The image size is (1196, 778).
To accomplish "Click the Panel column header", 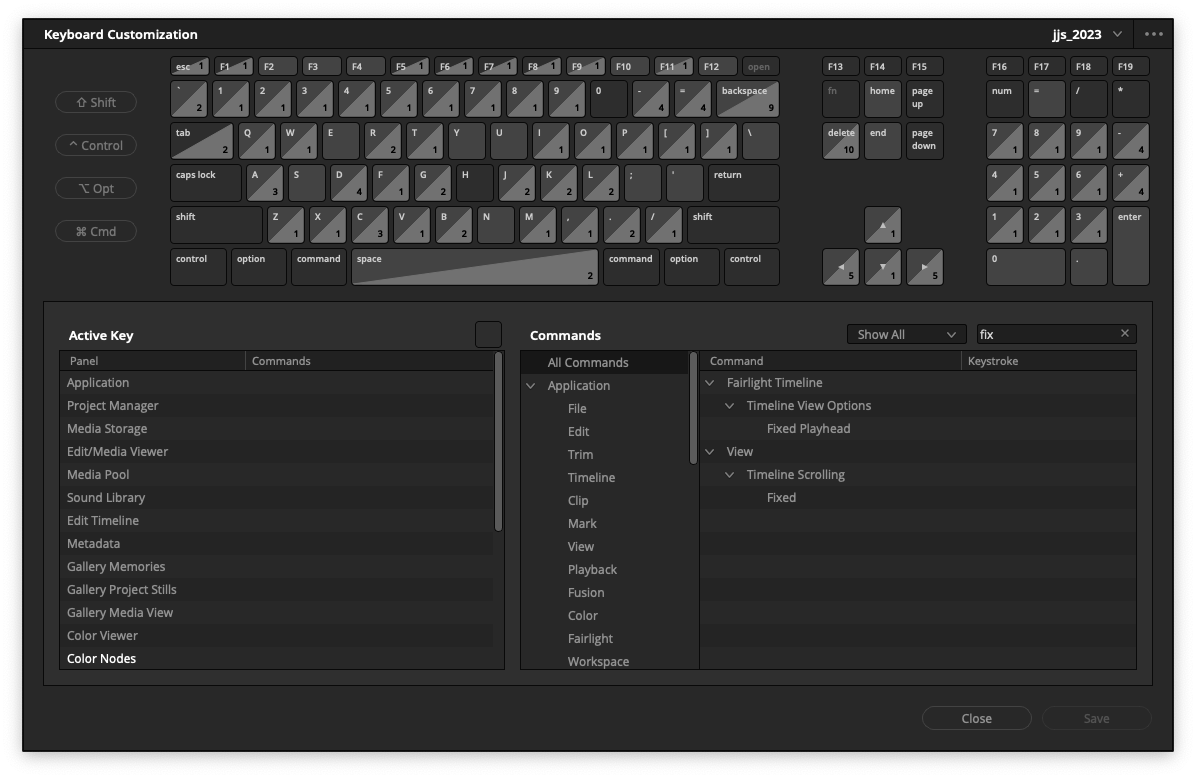I will coord(153,361).
